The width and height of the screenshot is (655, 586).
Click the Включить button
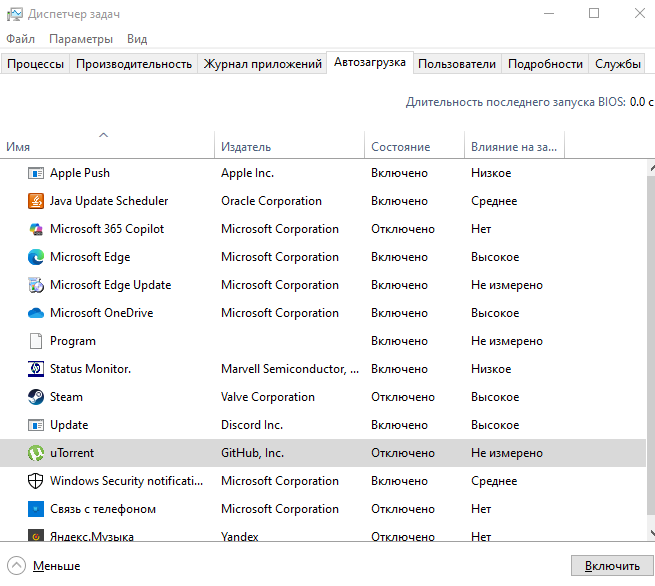(x=612, y=566)
